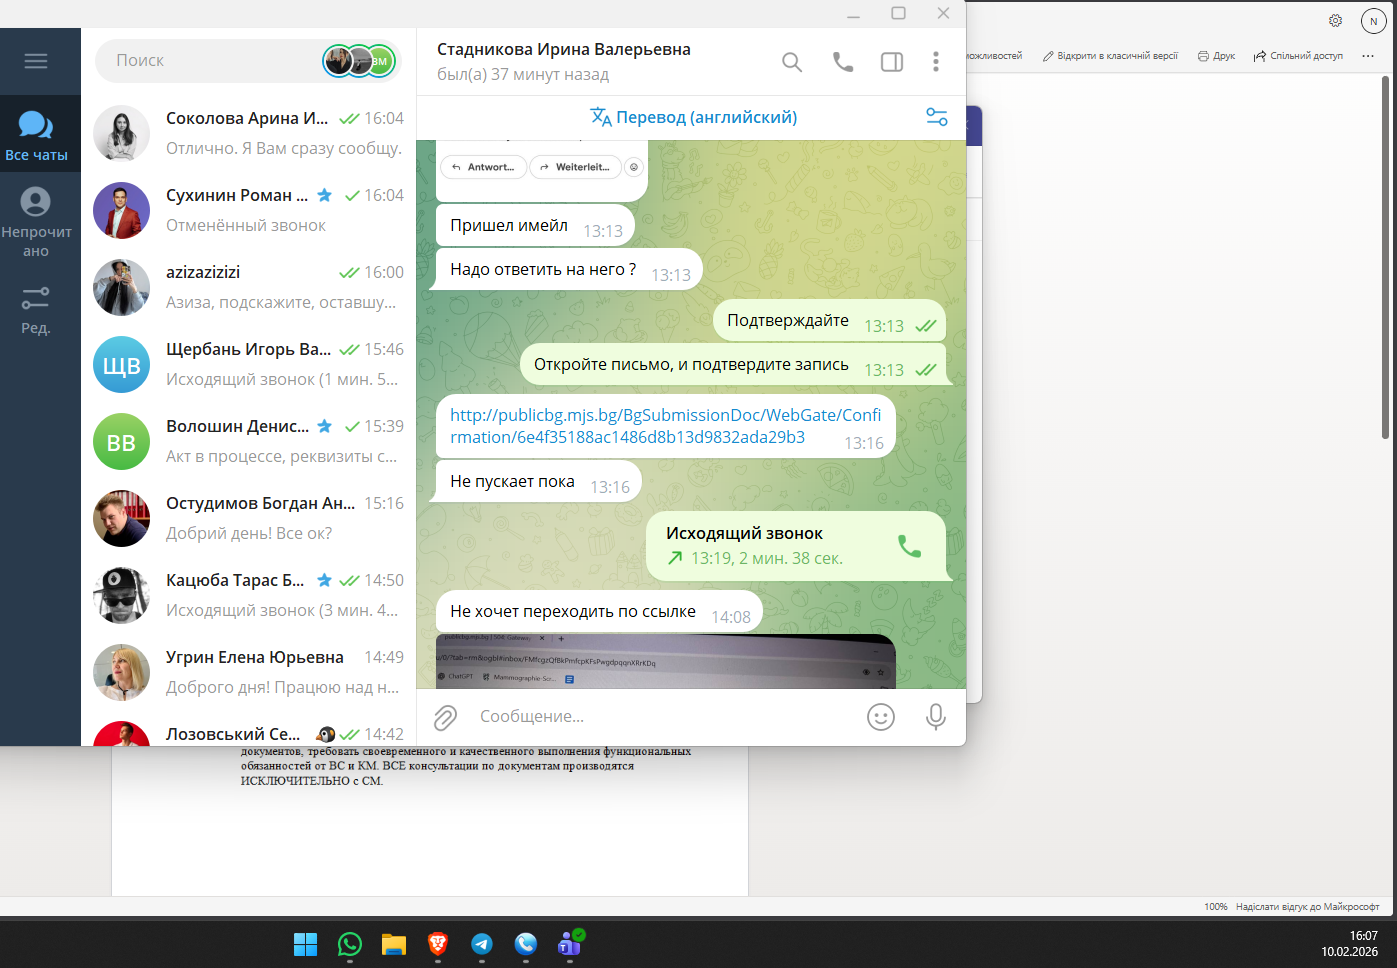Screen dimensions: 1397x968
Task: Open the account N avatar in background window
Action: pos(1373,21)
